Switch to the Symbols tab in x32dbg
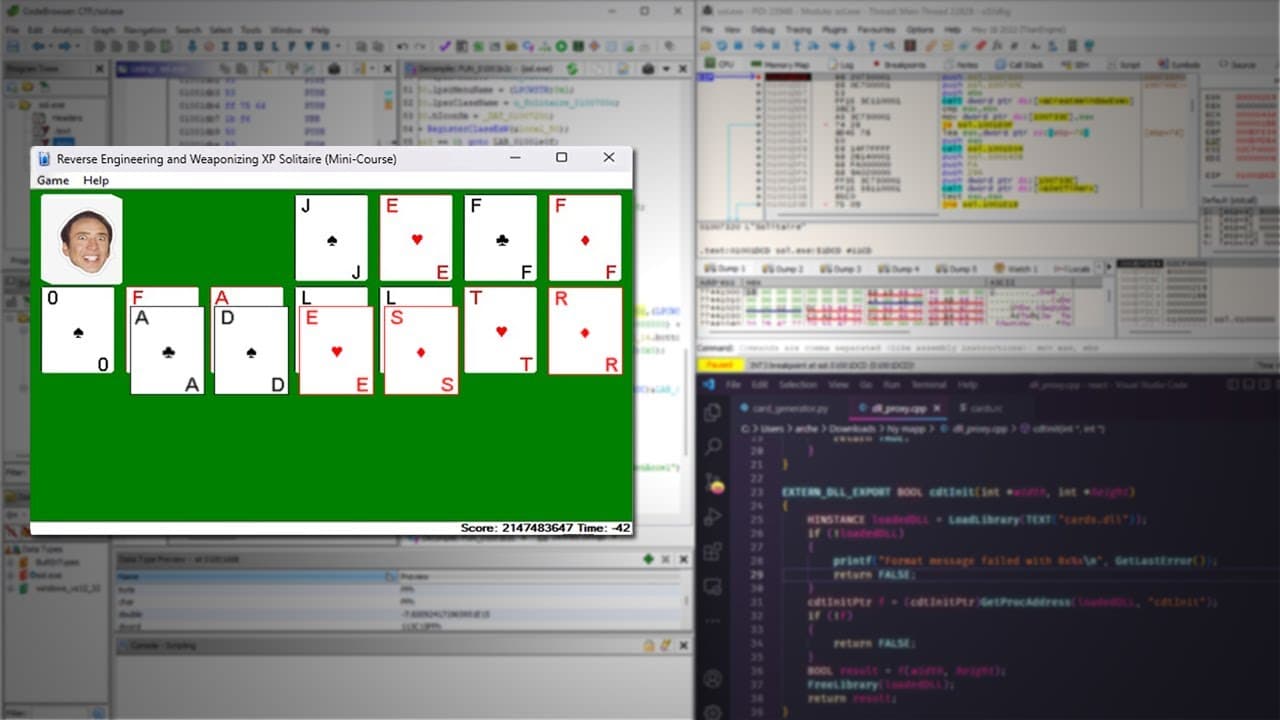The width and height of the screenshot is (1280, 720). [x=1181, y=64]
